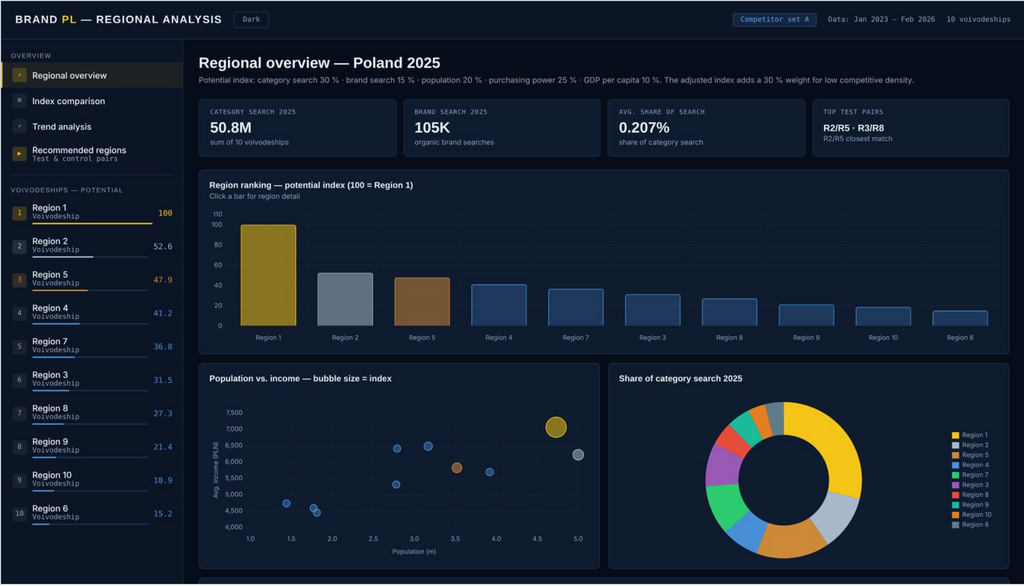Click the Region 8 bar in ranking chart
Screen dimensions: 1024x586
click(729, 312)
